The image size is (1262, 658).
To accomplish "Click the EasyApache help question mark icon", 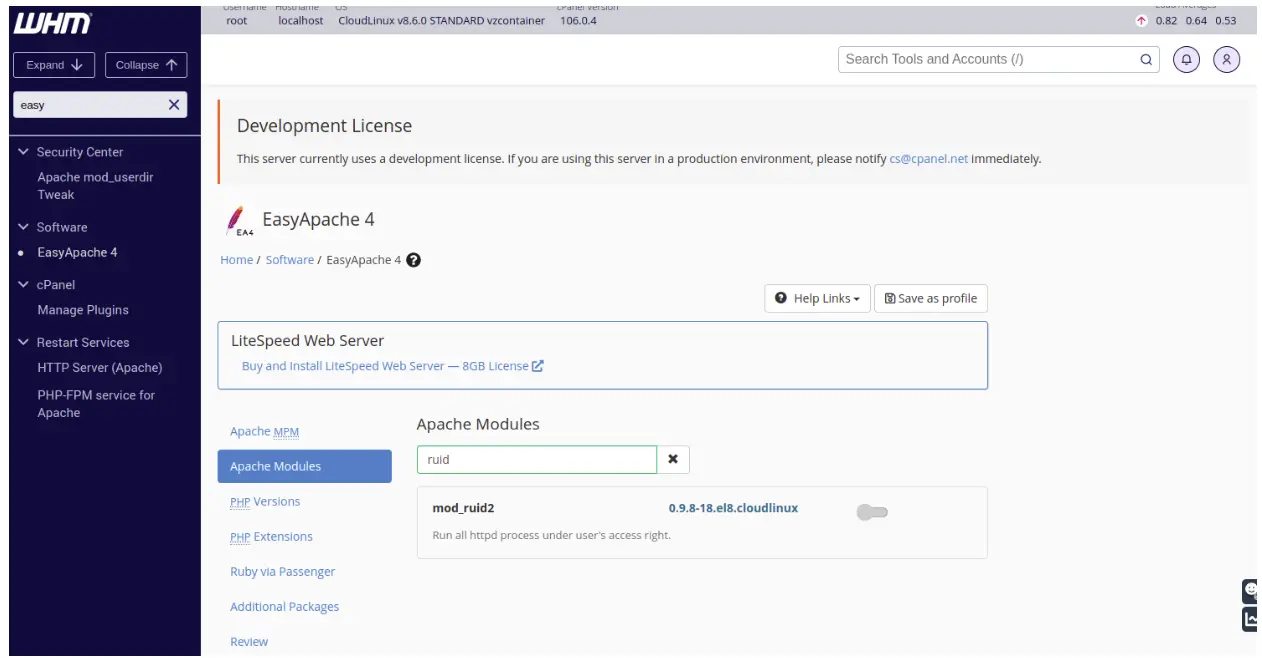I will pyautogui.click(x=413, y=260).
